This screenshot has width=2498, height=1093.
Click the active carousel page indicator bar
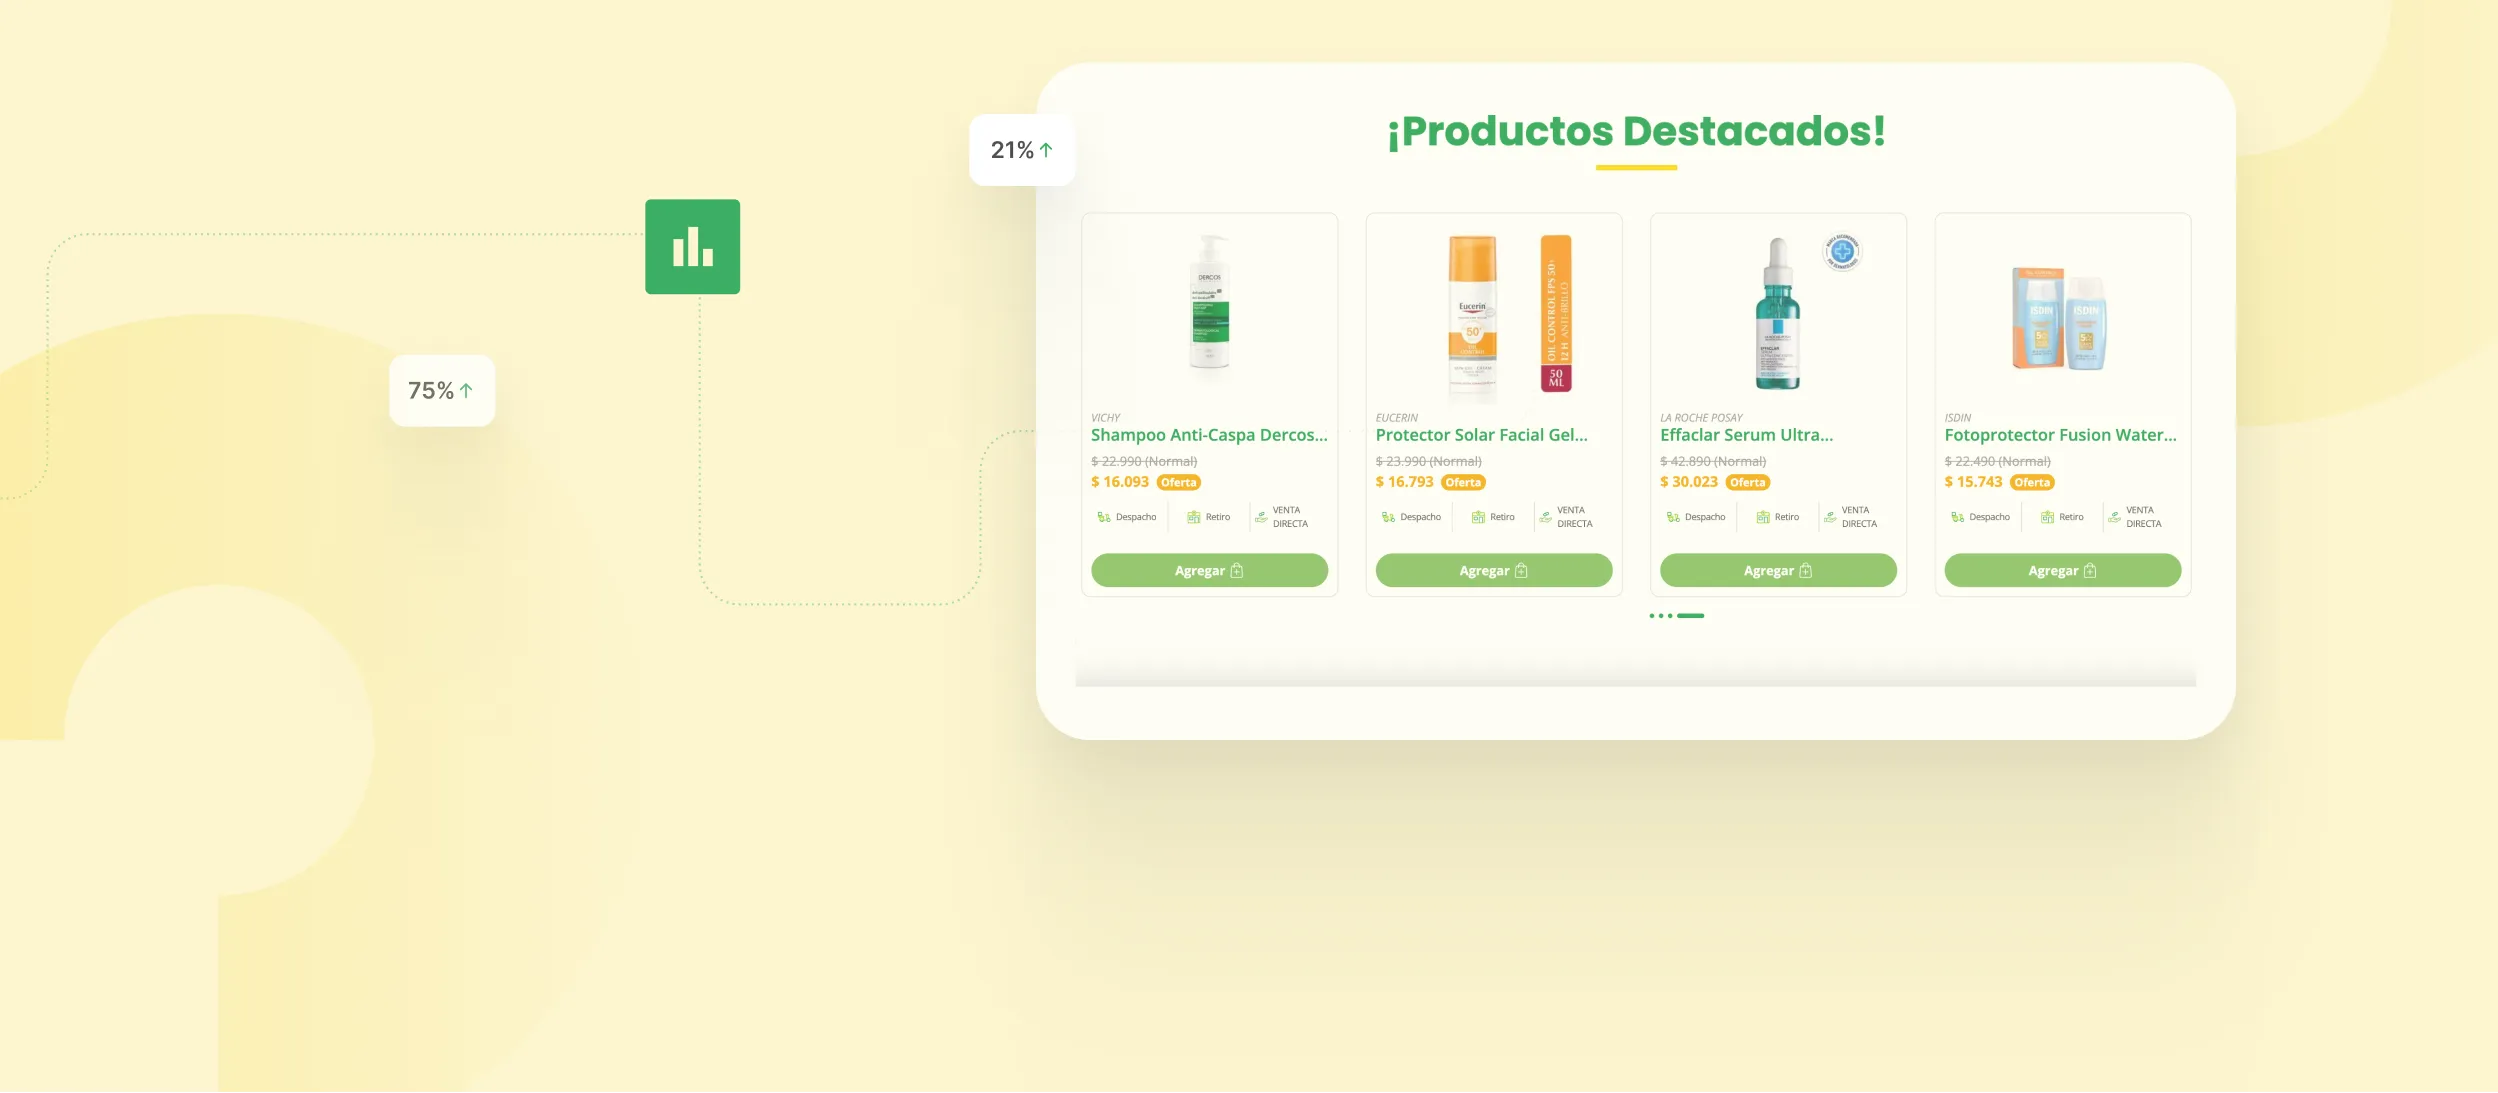[x=1690, y=616]
